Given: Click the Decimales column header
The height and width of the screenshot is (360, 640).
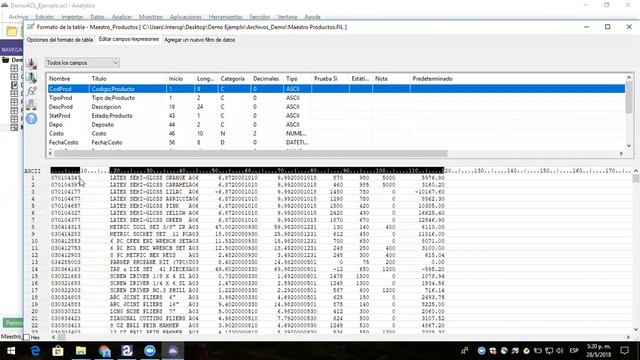Looking at the screenshot, I should [x=266, y=79].
